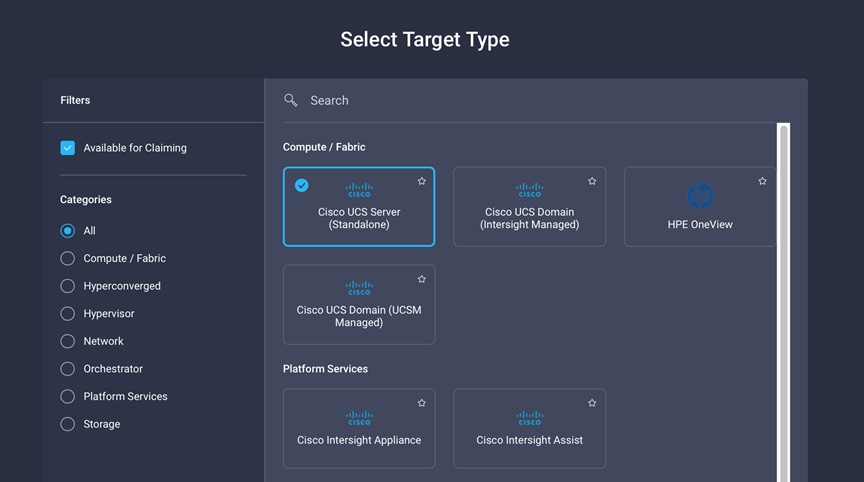
Task: Click the Cisco logo on UCS Domain (UCSM Managed)
Action: point(359,288)
